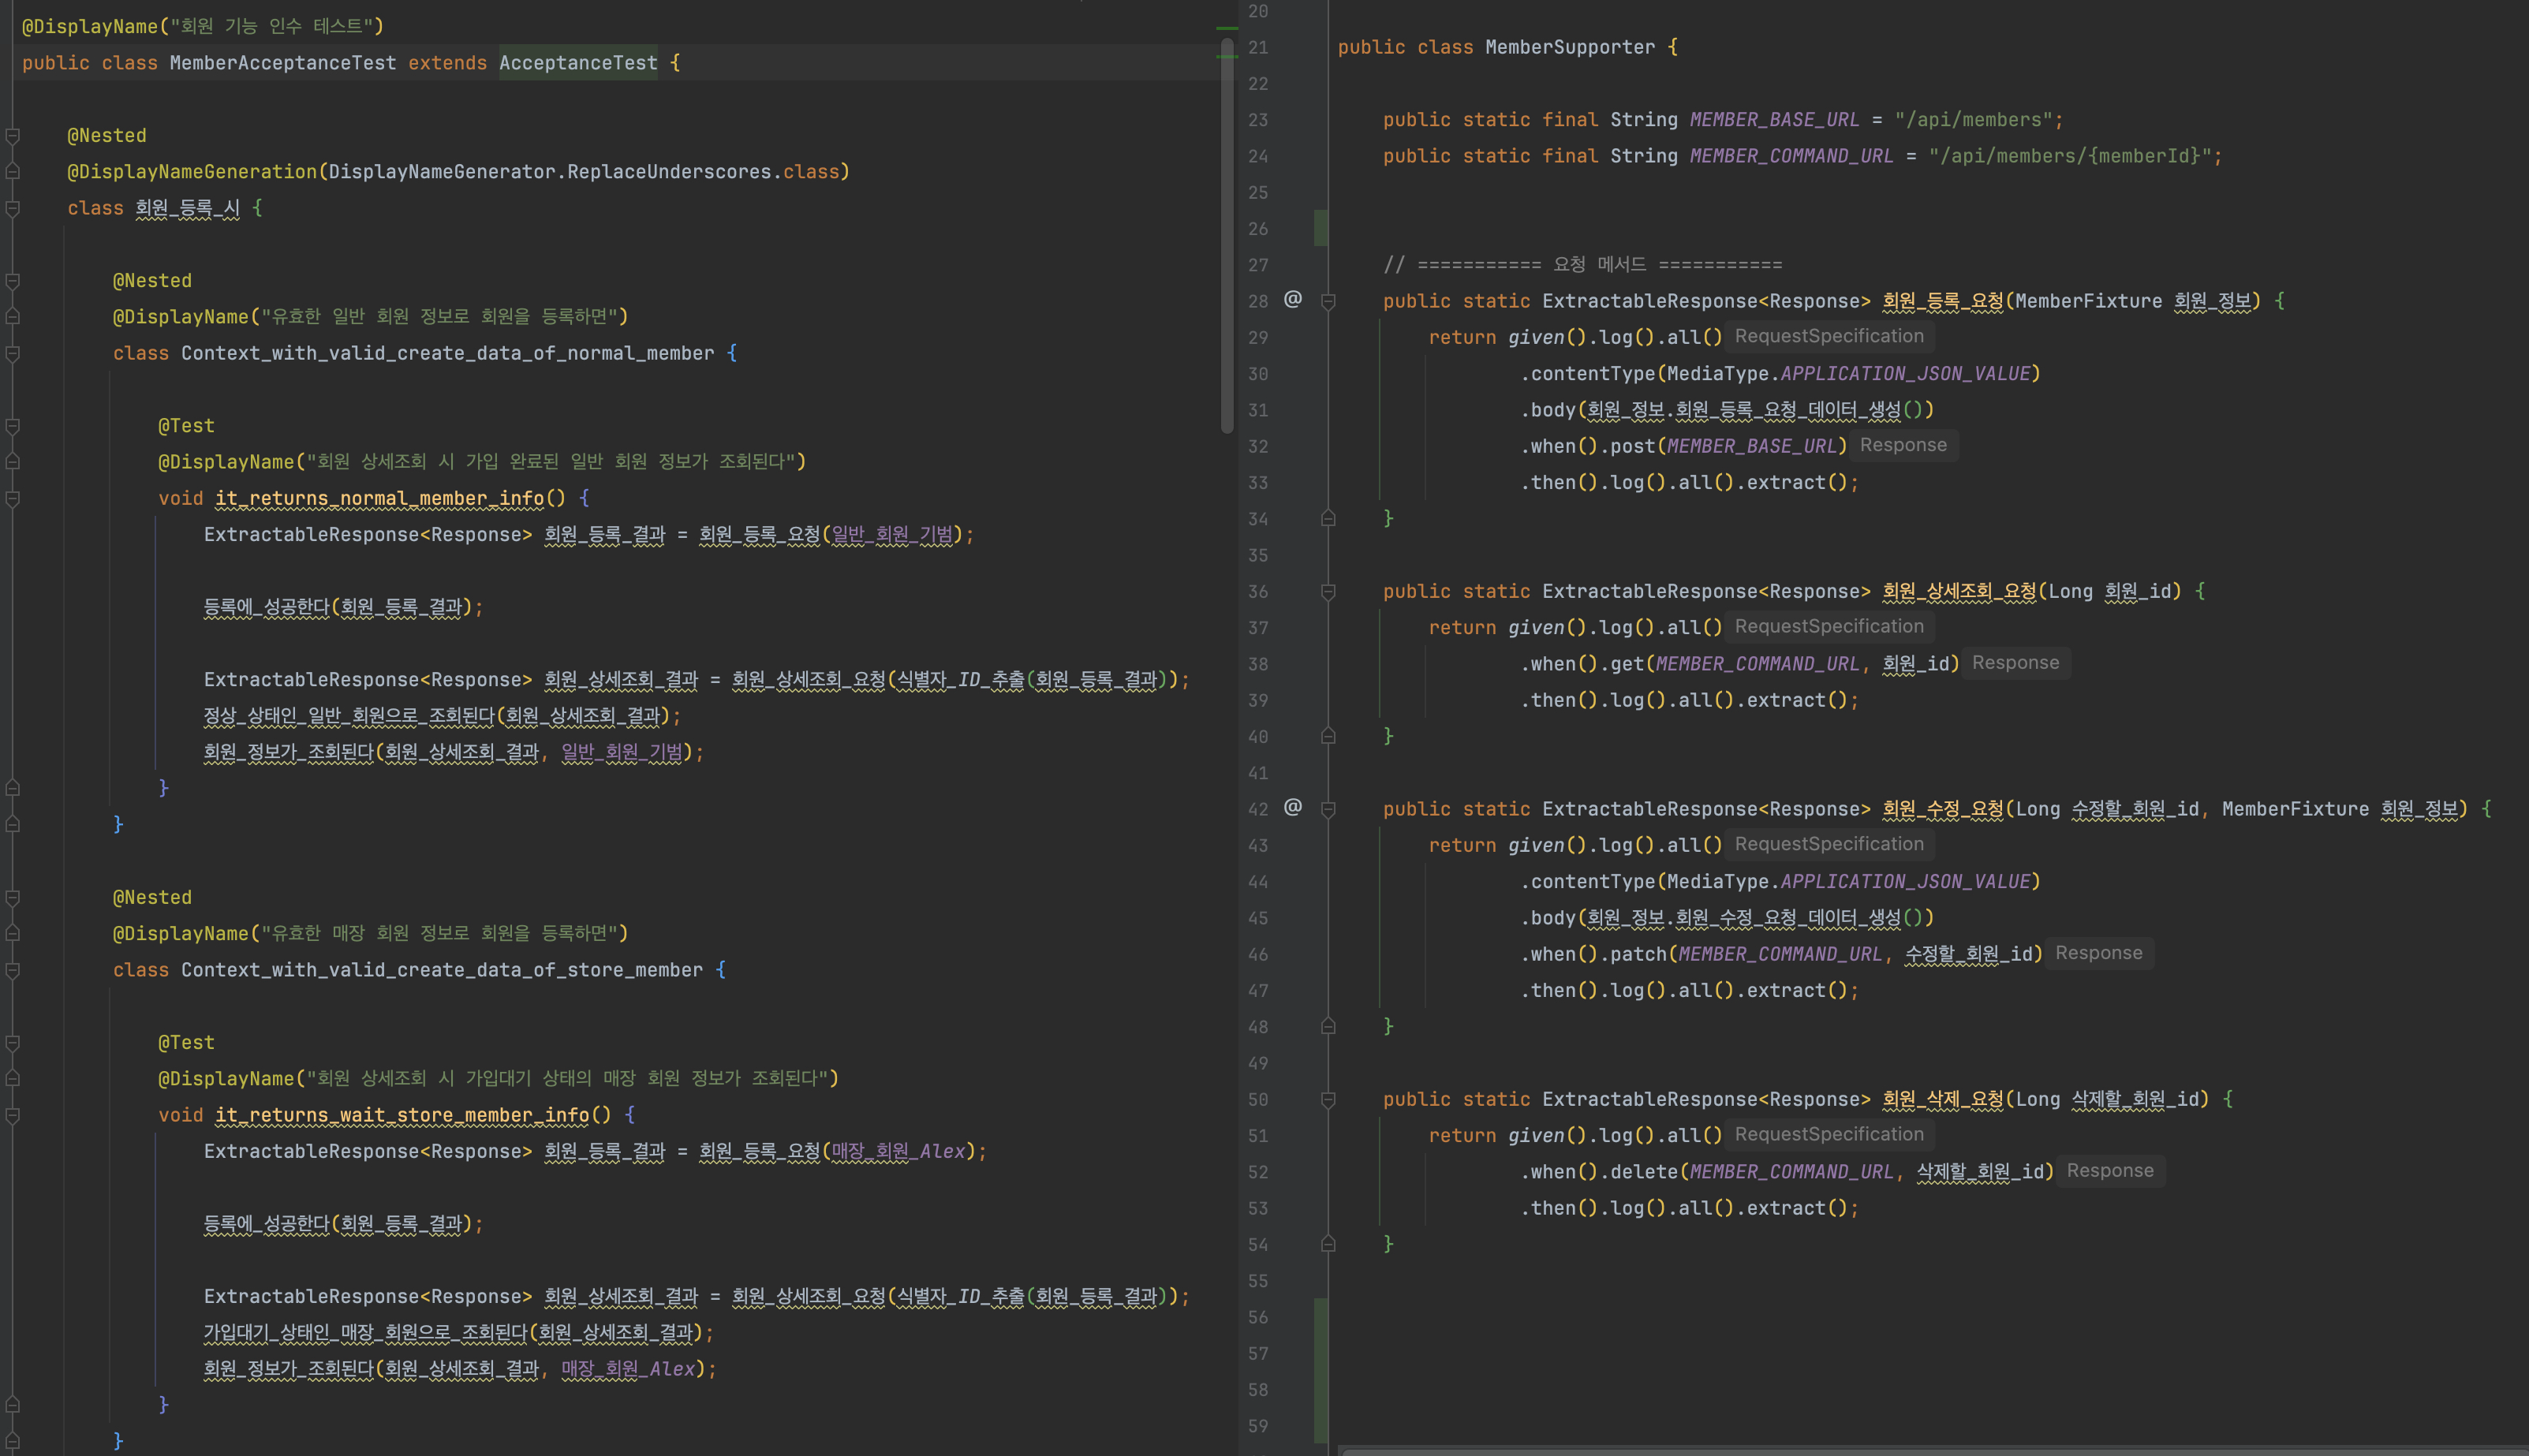Collapse the fold marker at line 28

[x=1328, y=301]
